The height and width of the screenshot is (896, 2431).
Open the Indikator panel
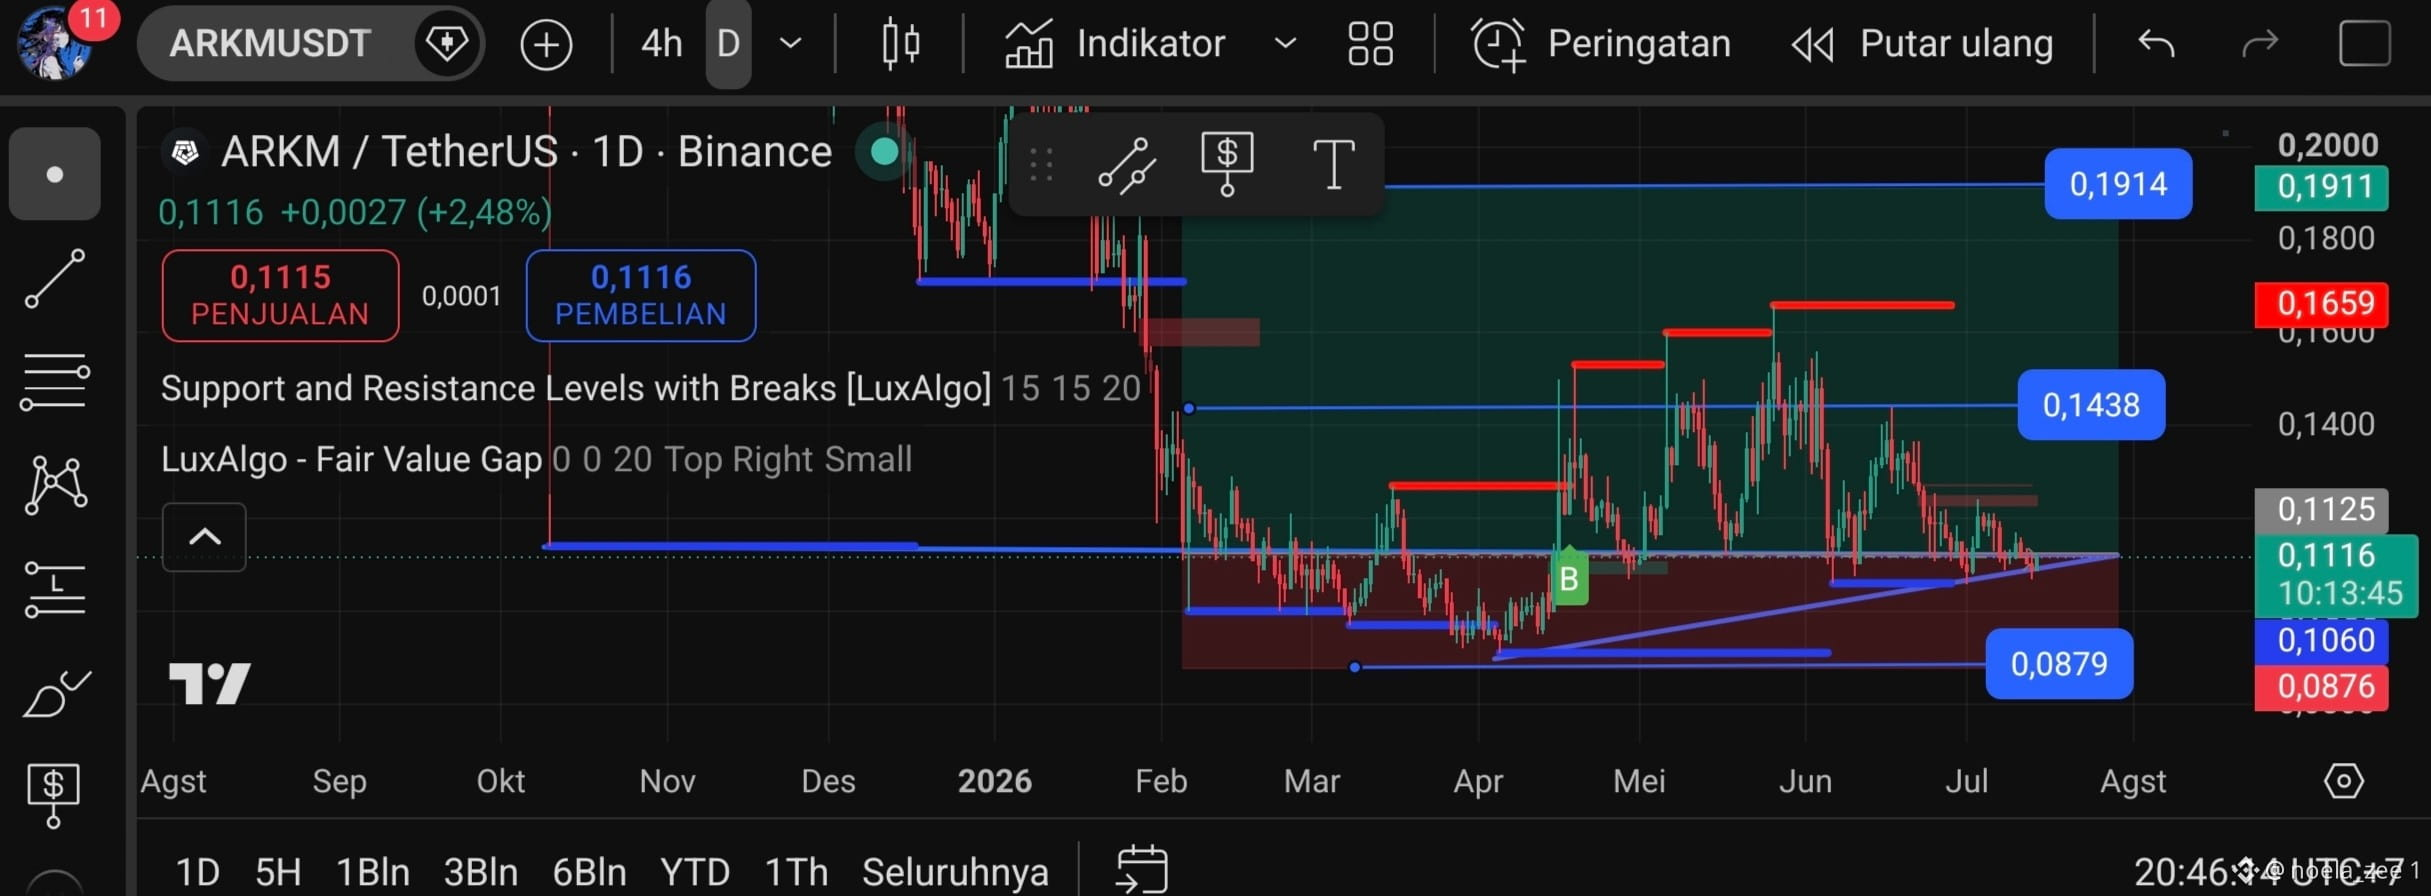pyautogui.click(x=1115, y=44)
